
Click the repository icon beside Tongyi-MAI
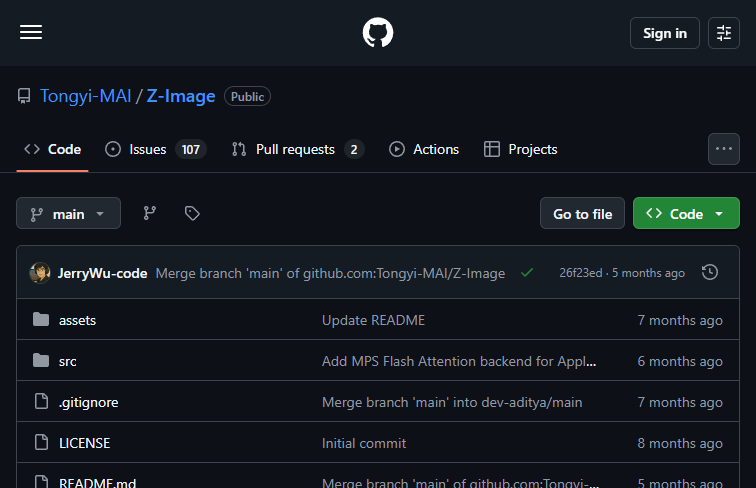coord(24,96)
